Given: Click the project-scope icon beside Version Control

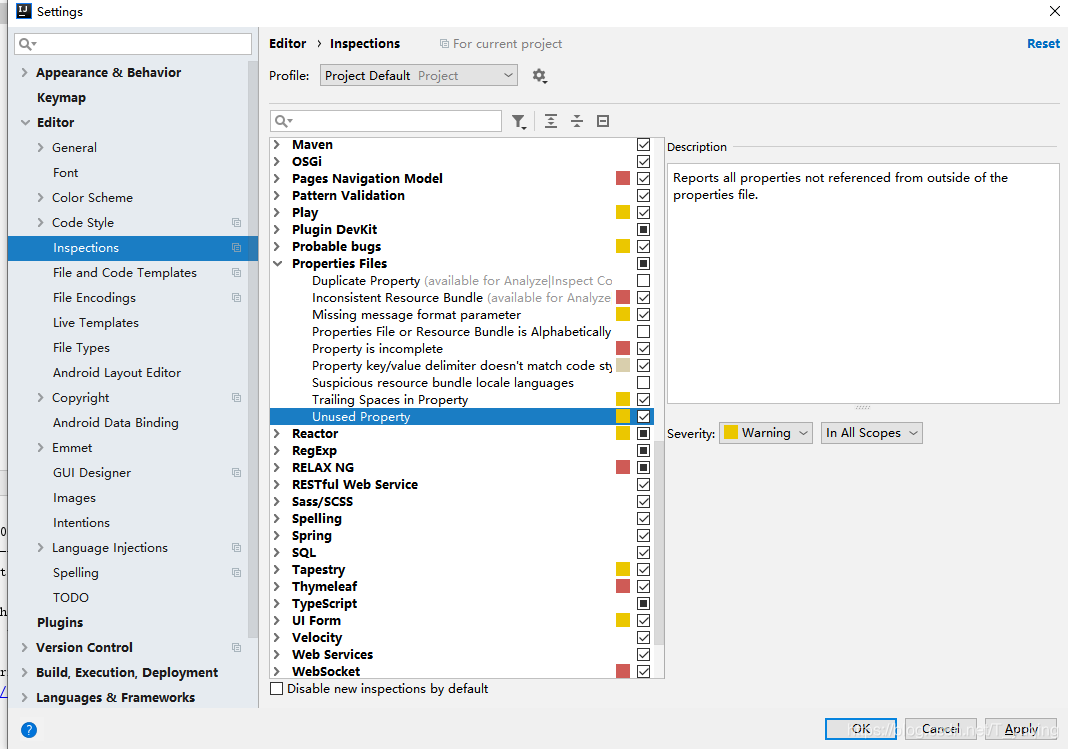Looking at the screenshot, I should (x=236, y=648).
